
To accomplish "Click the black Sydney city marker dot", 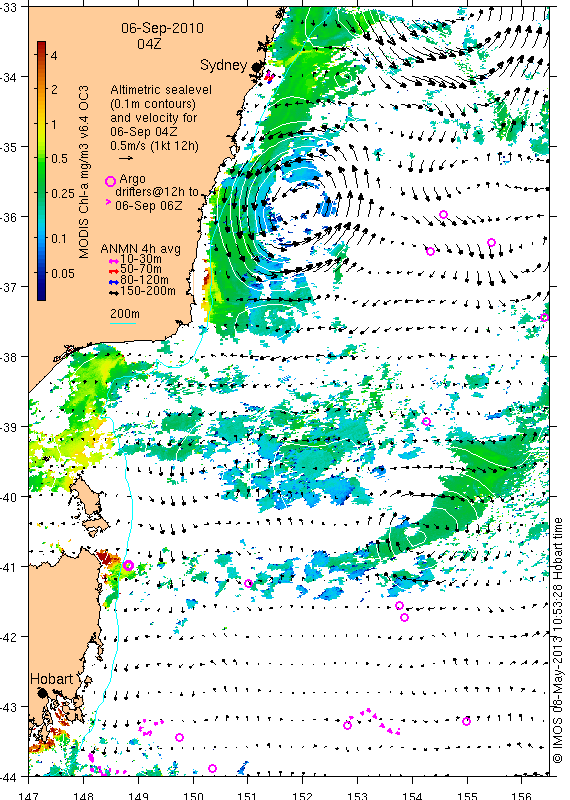I will (x=256, y=67).
